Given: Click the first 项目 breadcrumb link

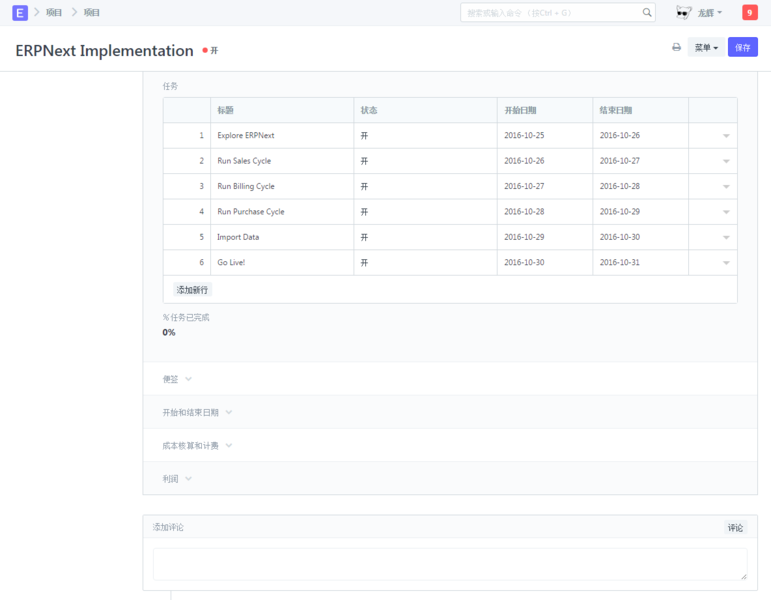Looking at the screenshot, I should point(54,13).
